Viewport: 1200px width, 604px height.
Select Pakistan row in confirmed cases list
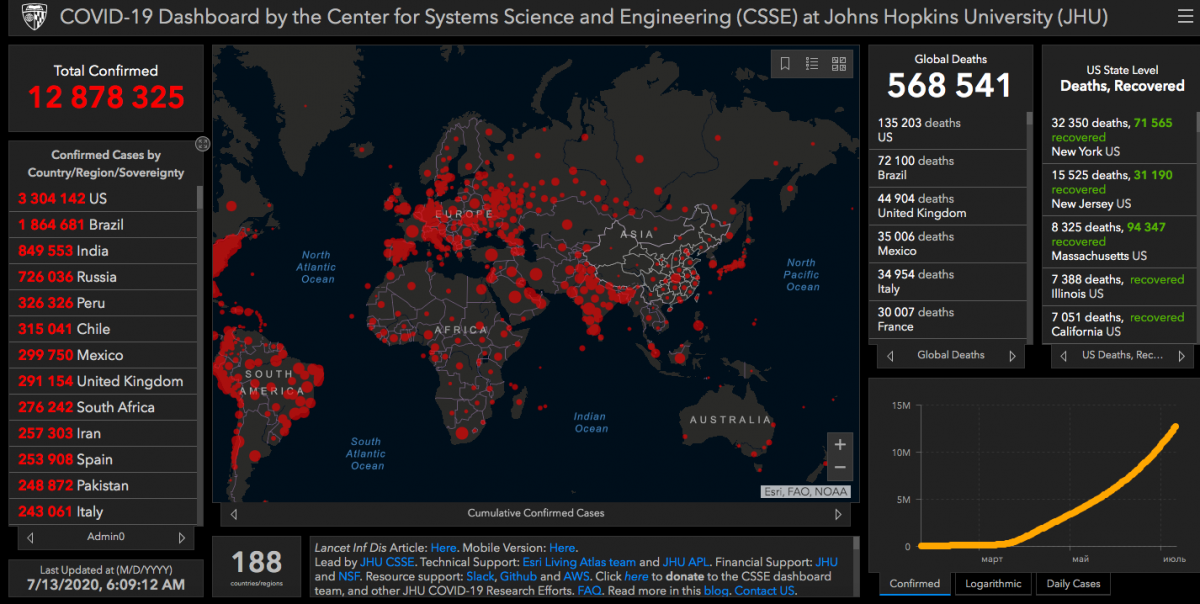(x=104, y=485)
